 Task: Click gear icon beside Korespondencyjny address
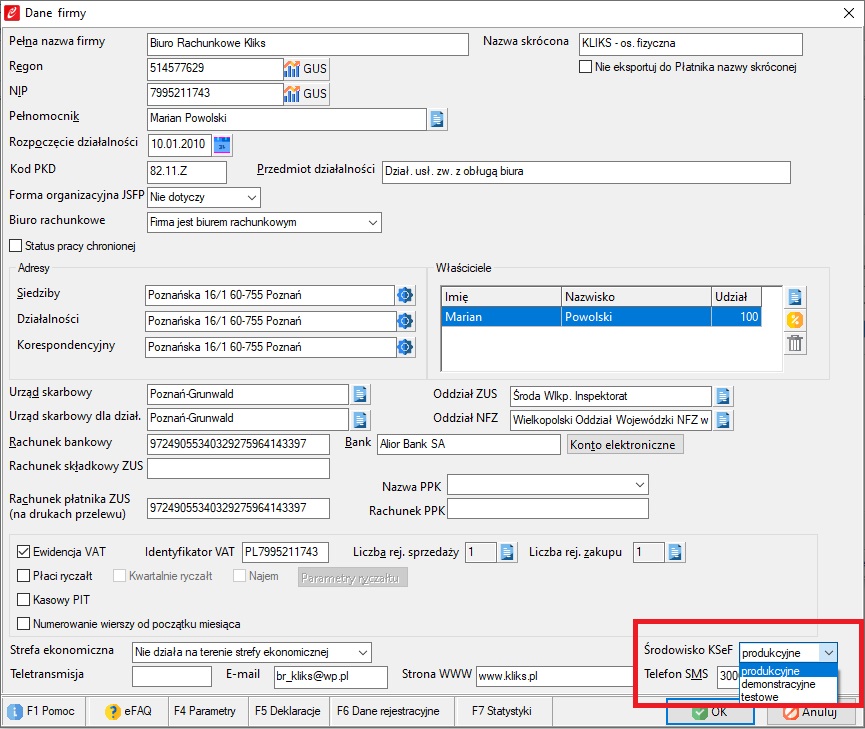(x=405, y=347)
